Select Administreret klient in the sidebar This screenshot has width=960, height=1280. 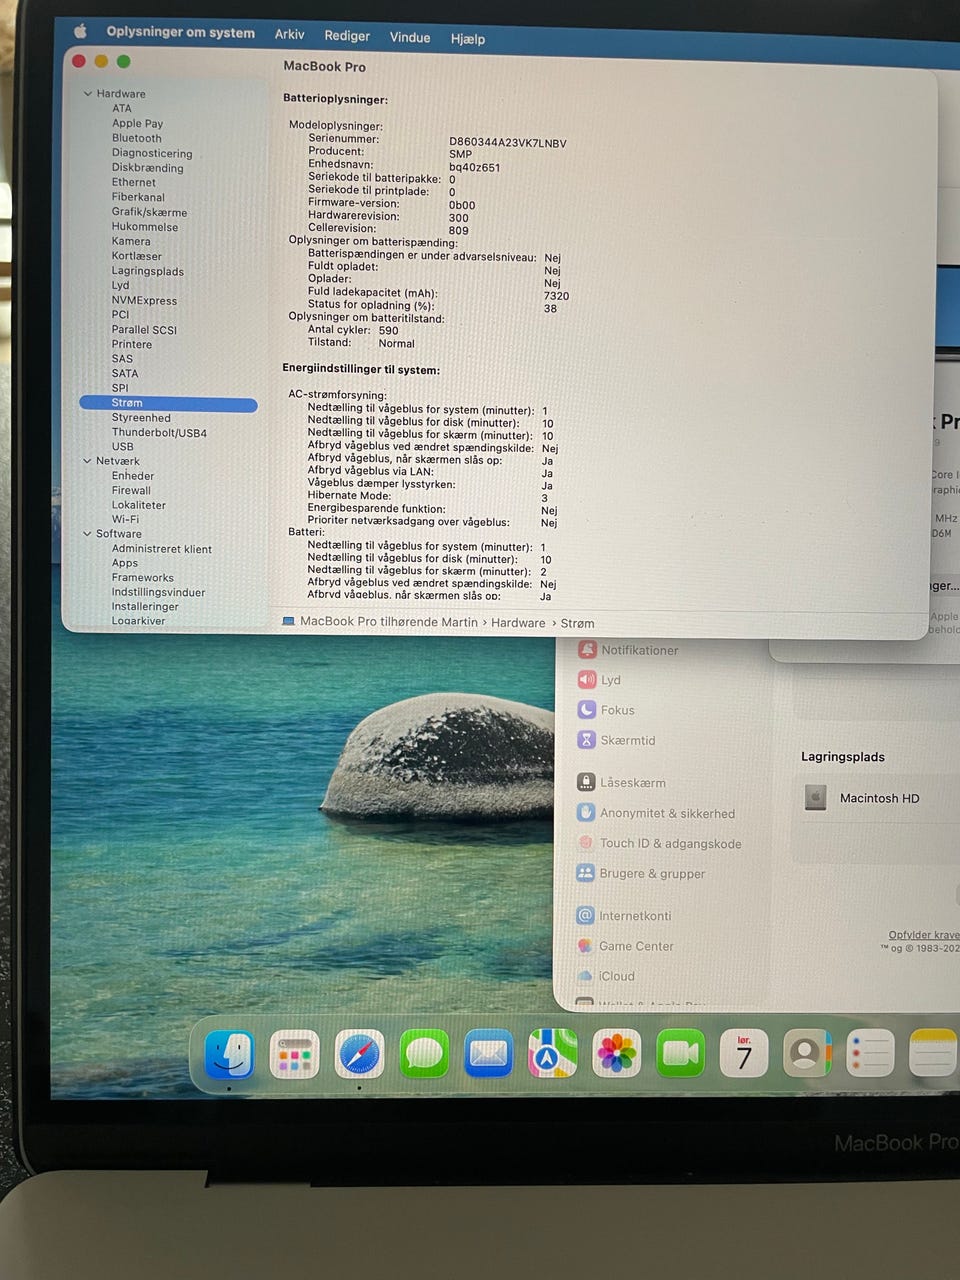pos(162,549)
